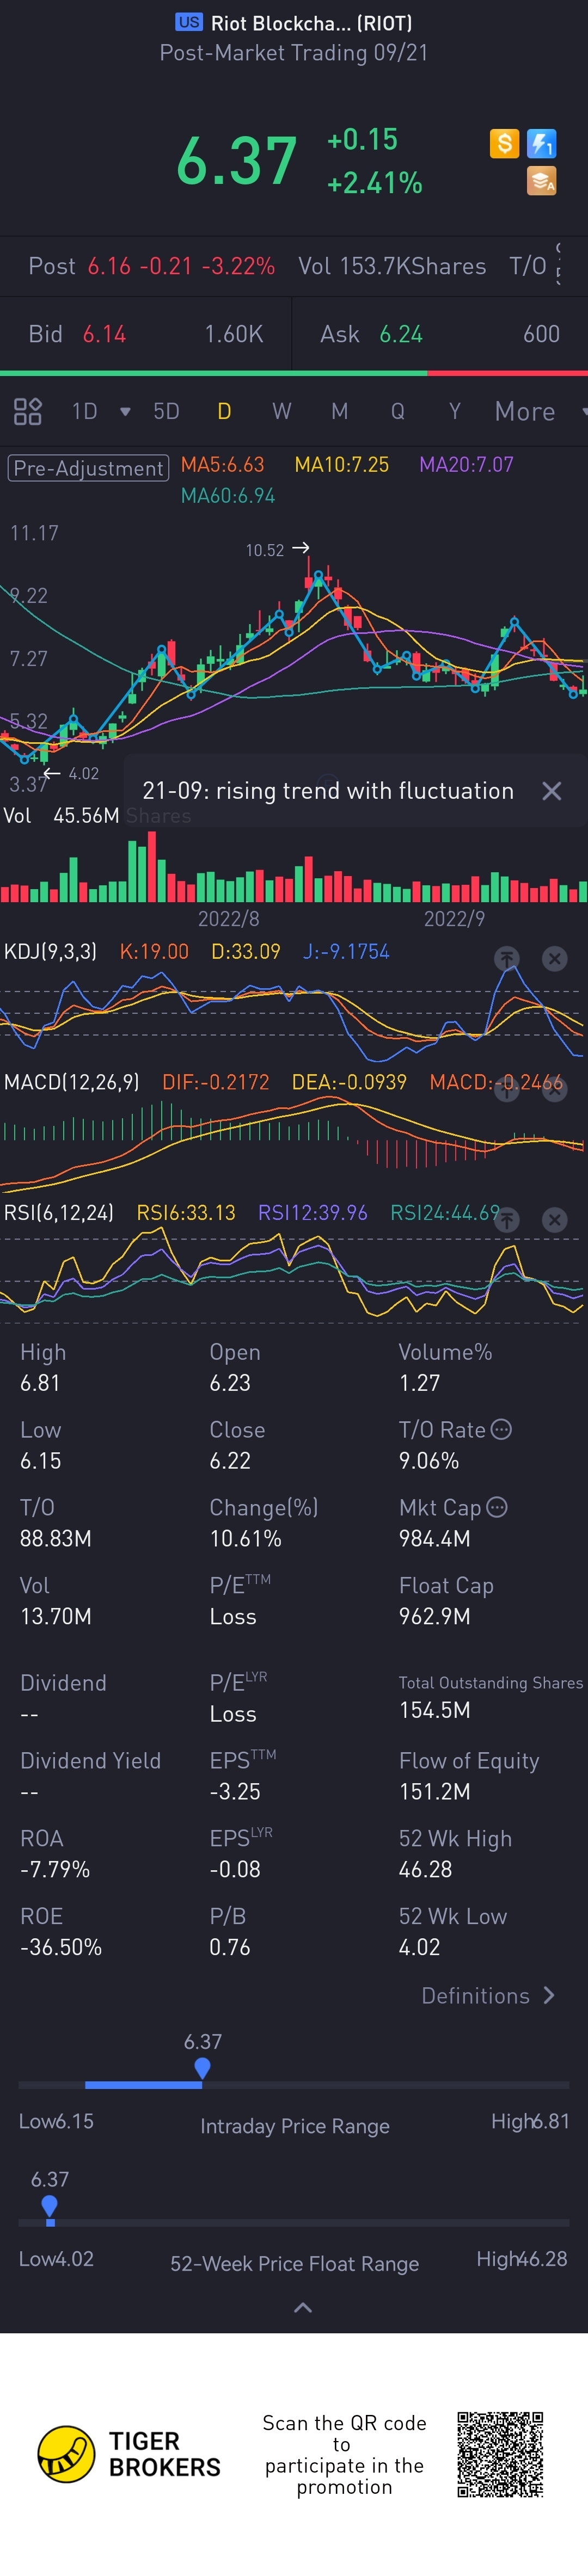
Task: Tap the current price 6.37
Action: [x=236, y=160]
